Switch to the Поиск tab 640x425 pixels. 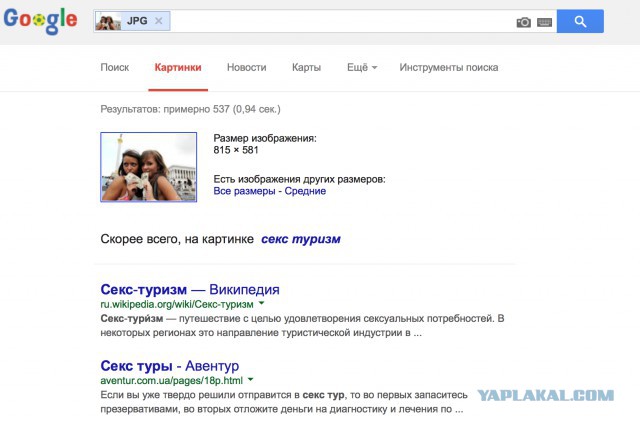(115, 67)
